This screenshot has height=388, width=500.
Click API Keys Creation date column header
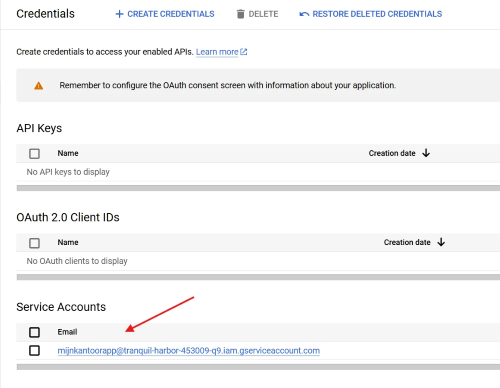point(392,153)
